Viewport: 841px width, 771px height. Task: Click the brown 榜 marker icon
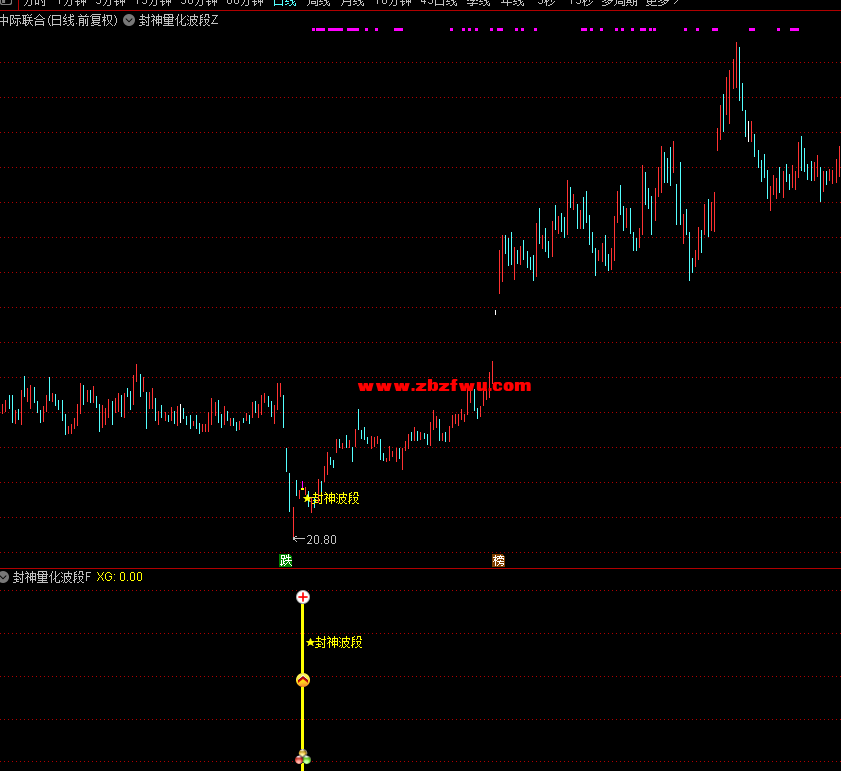[498, 561]
